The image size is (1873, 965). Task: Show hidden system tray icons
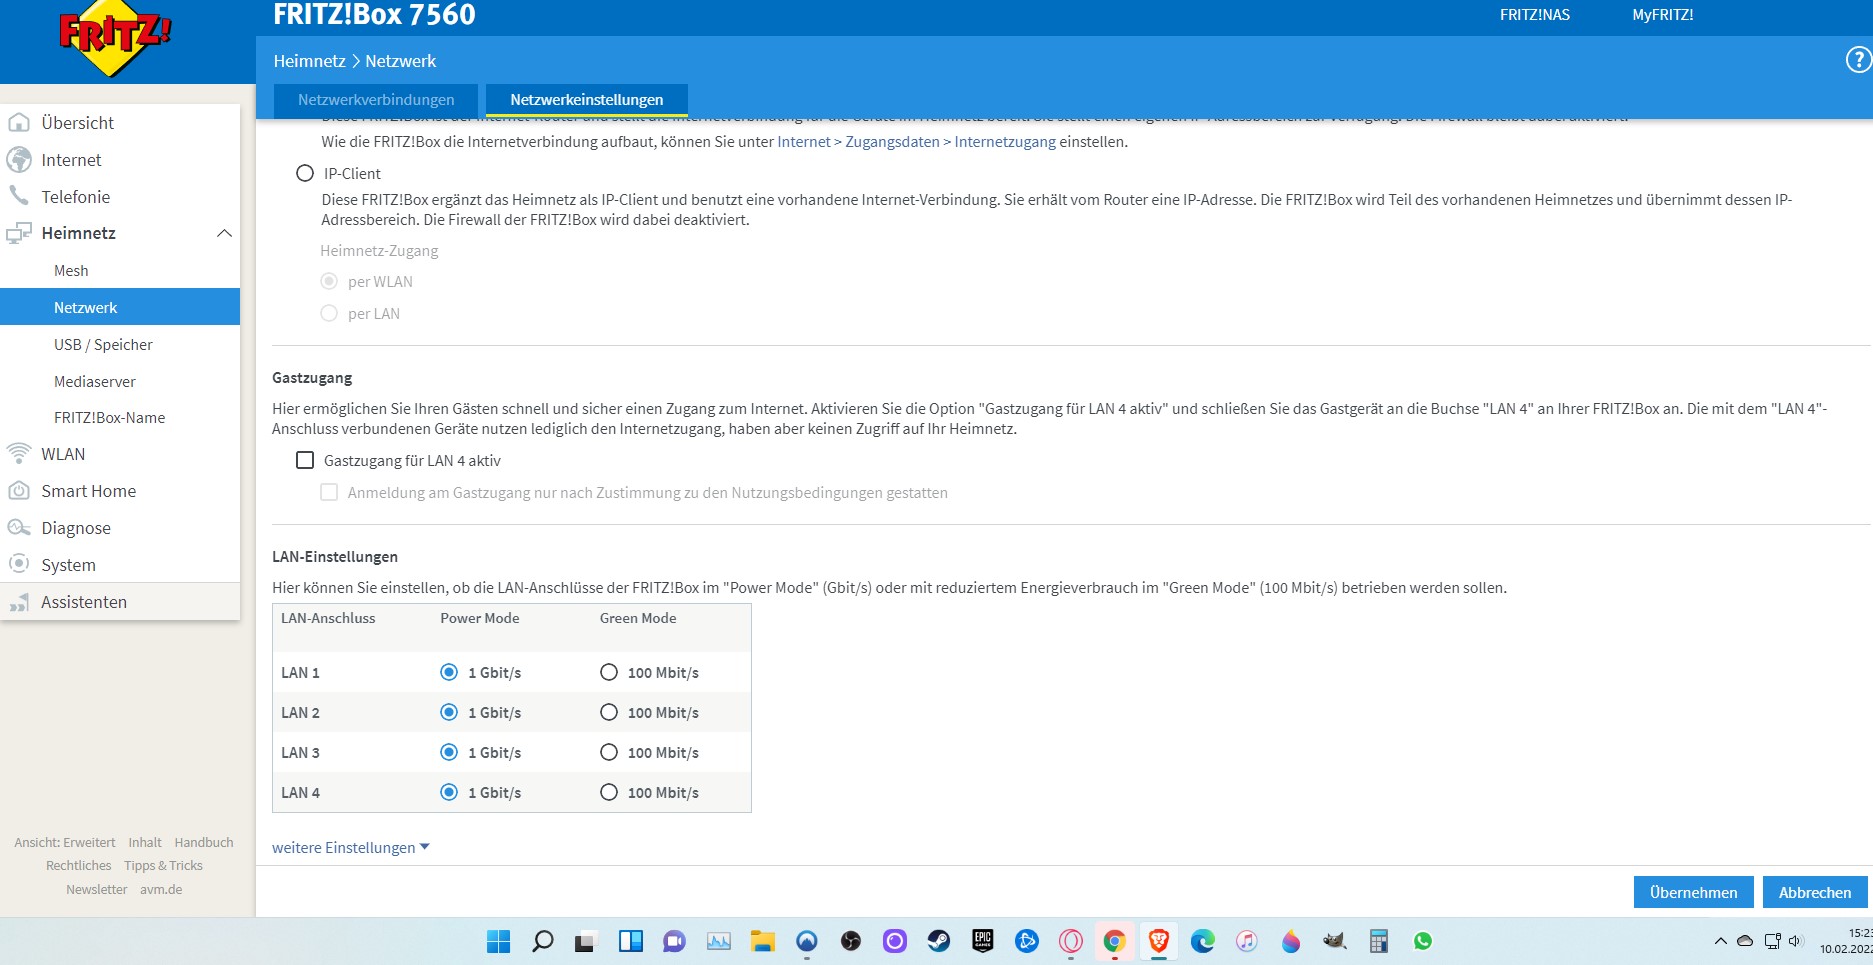pyautogui.click(x=1720, y=941)
